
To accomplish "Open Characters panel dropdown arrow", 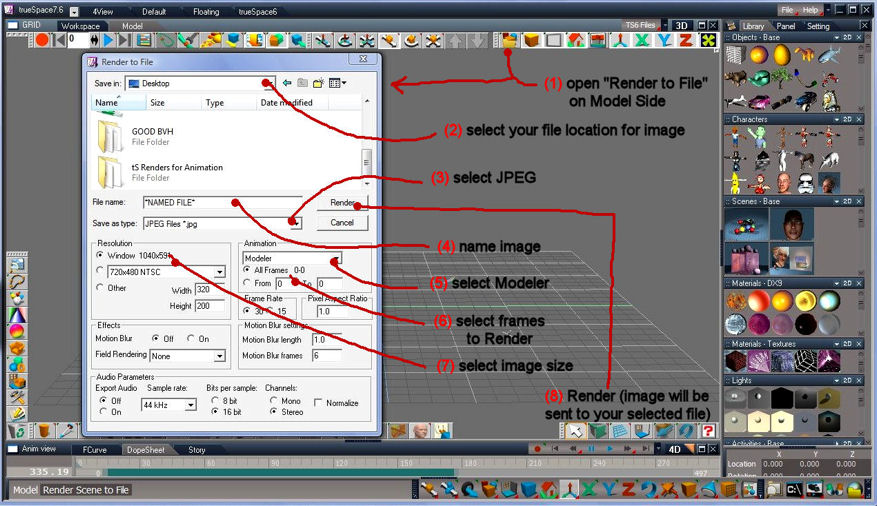I will pos(837,120).
